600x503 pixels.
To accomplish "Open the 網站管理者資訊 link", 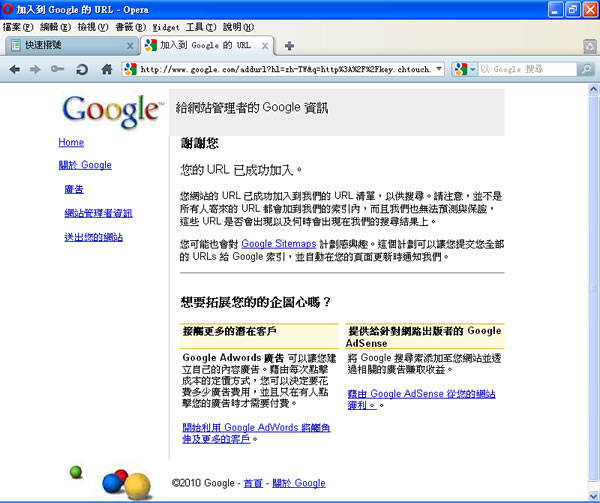I will coord(98,213).
